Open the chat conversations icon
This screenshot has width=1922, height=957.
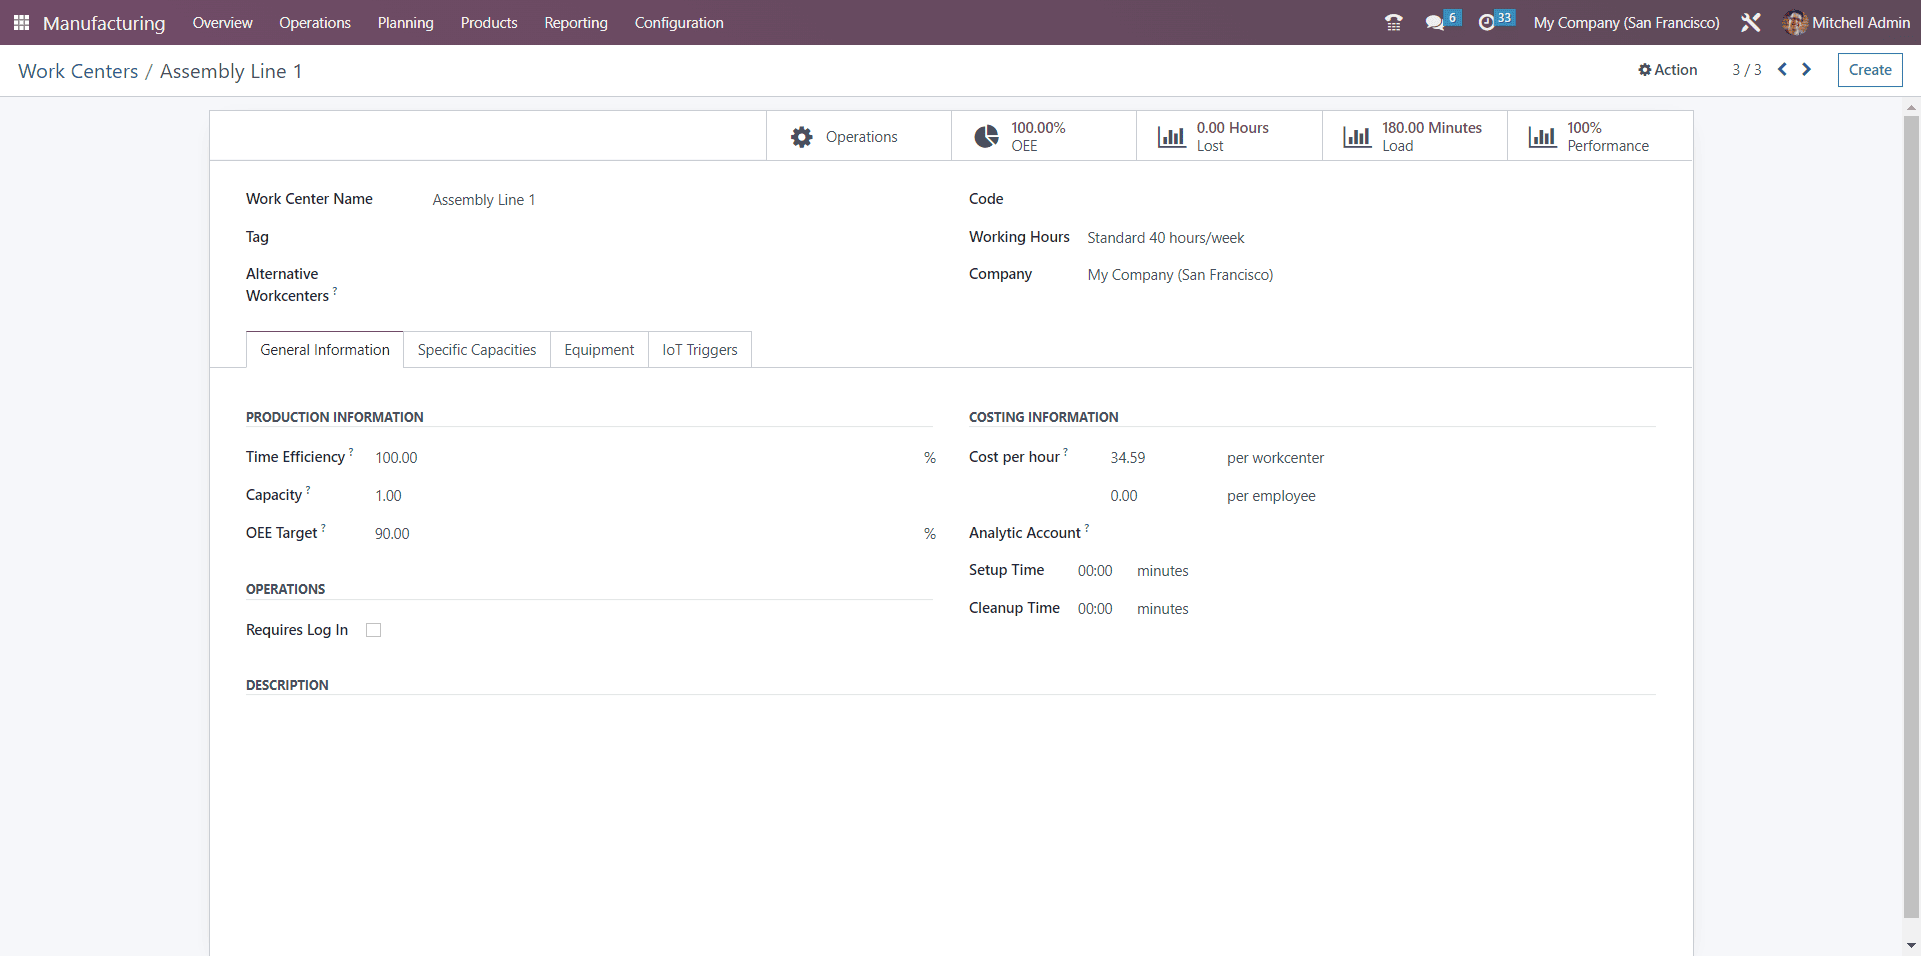[1436, 22]
